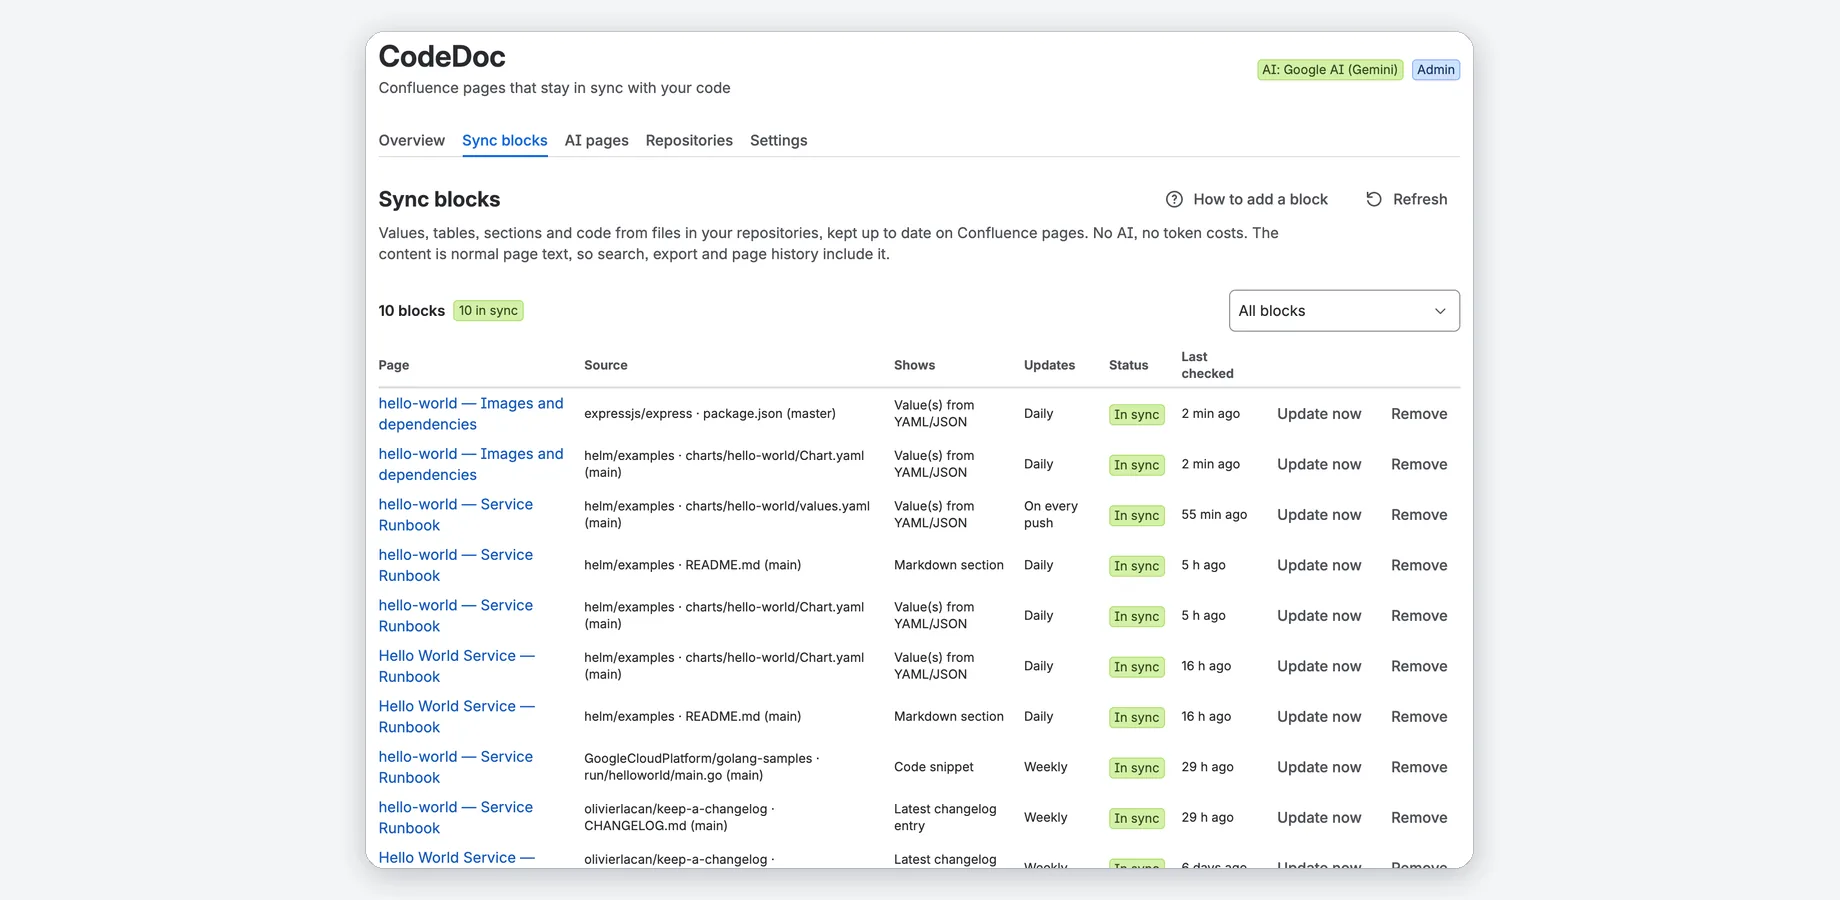Click the Source column header

(606, 365)
